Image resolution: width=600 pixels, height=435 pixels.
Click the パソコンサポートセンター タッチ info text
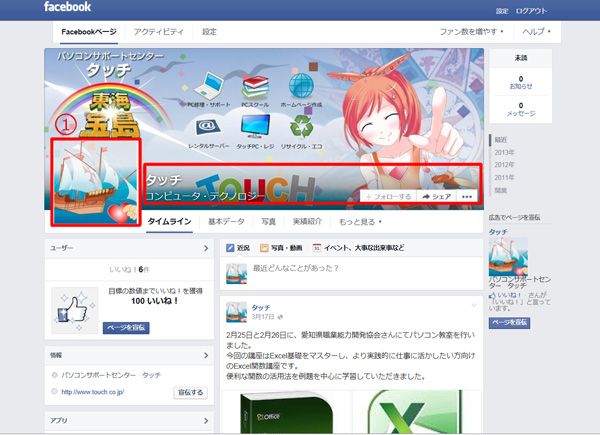pyautogui.click(x=111, y=375)
